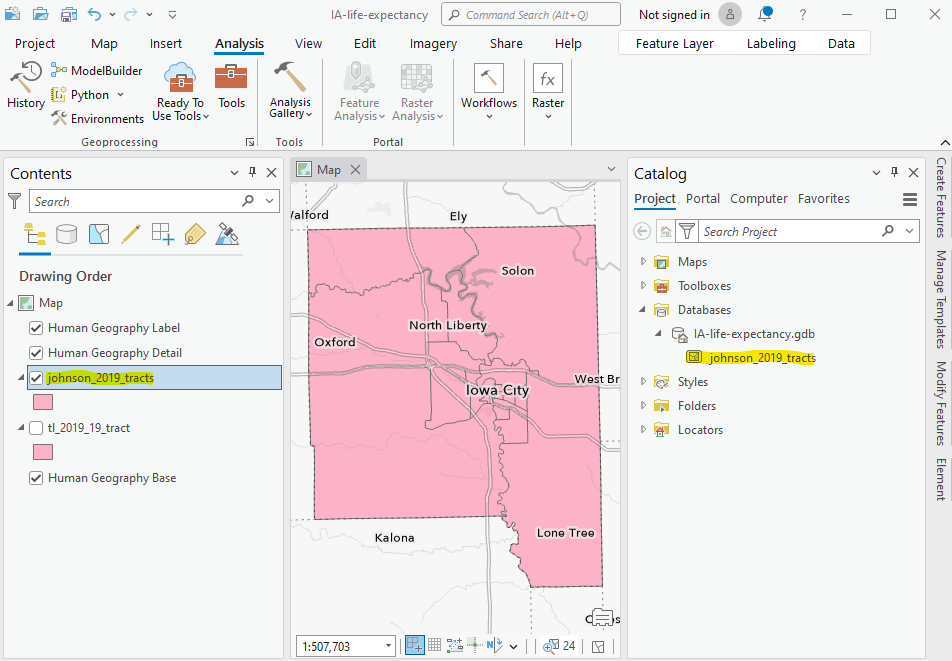
Task: Open the History pane
Action: (x=26, y=85)
